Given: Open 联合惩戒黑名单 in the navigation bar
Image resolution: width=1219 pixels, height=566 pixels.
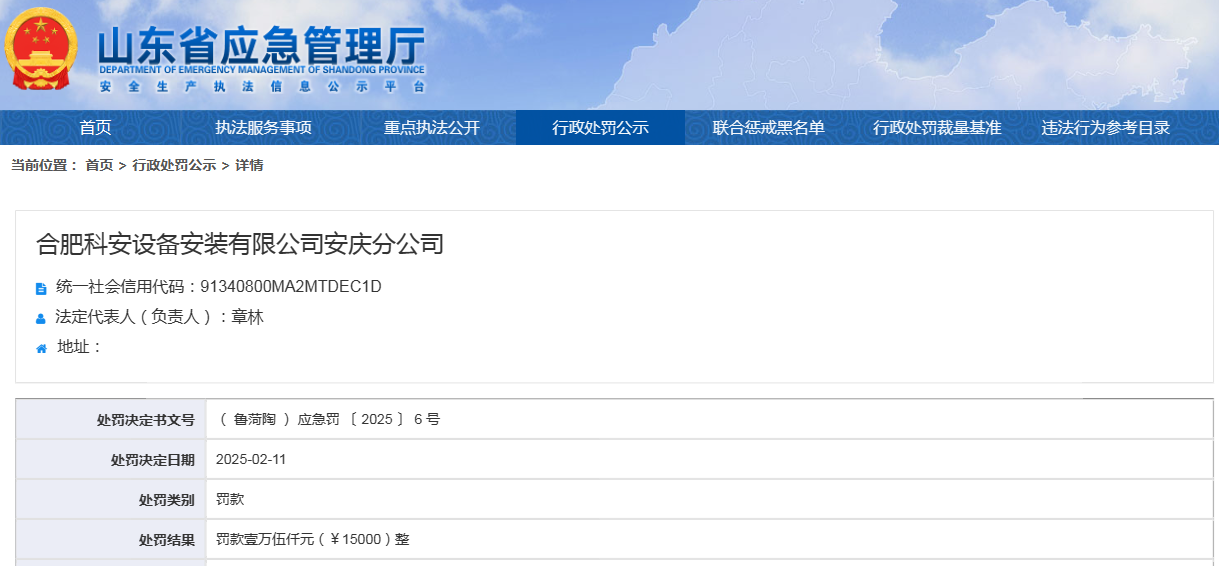Looking at the screenshot, I should pos(768,128).
